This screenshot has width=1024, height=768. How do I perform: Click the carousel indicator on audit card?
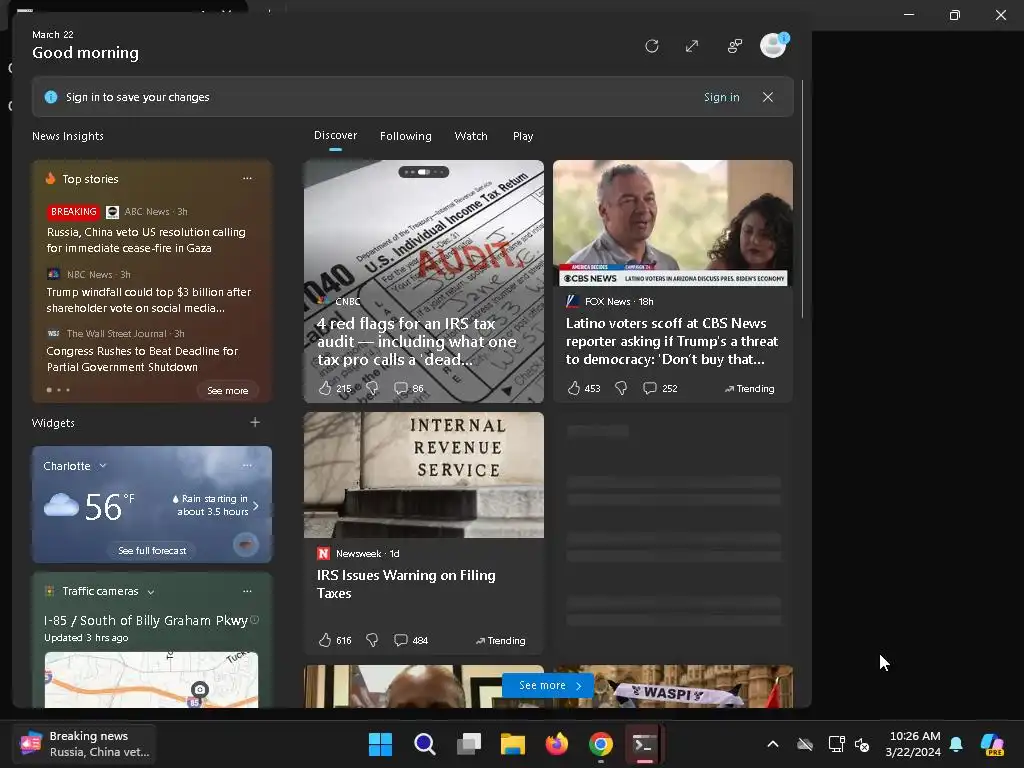424,172
